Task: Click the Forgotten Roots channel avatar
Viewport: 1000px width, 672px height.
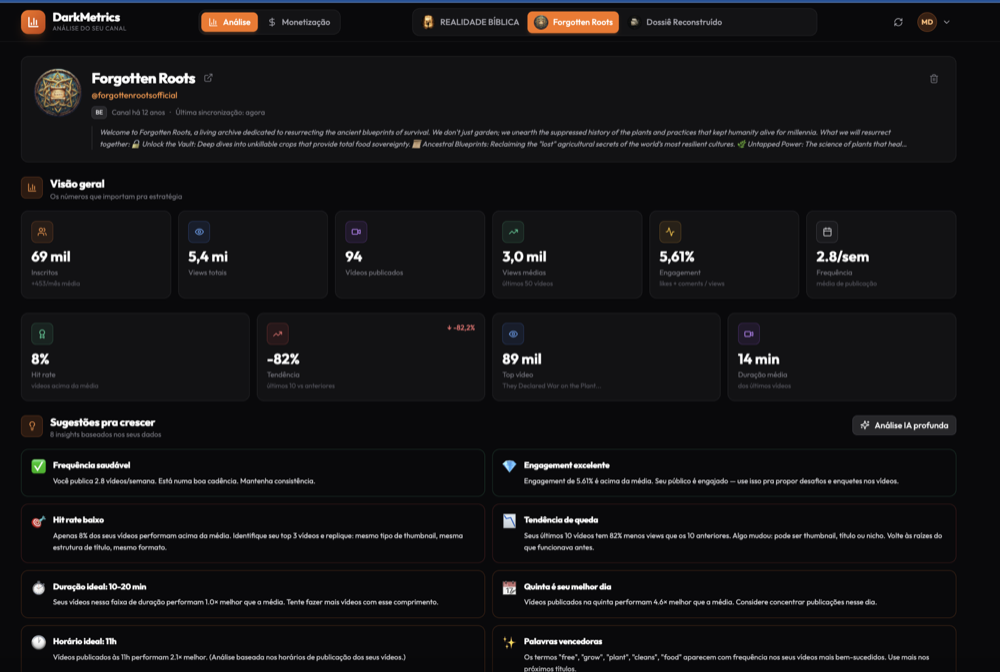Action: (57, 92)
